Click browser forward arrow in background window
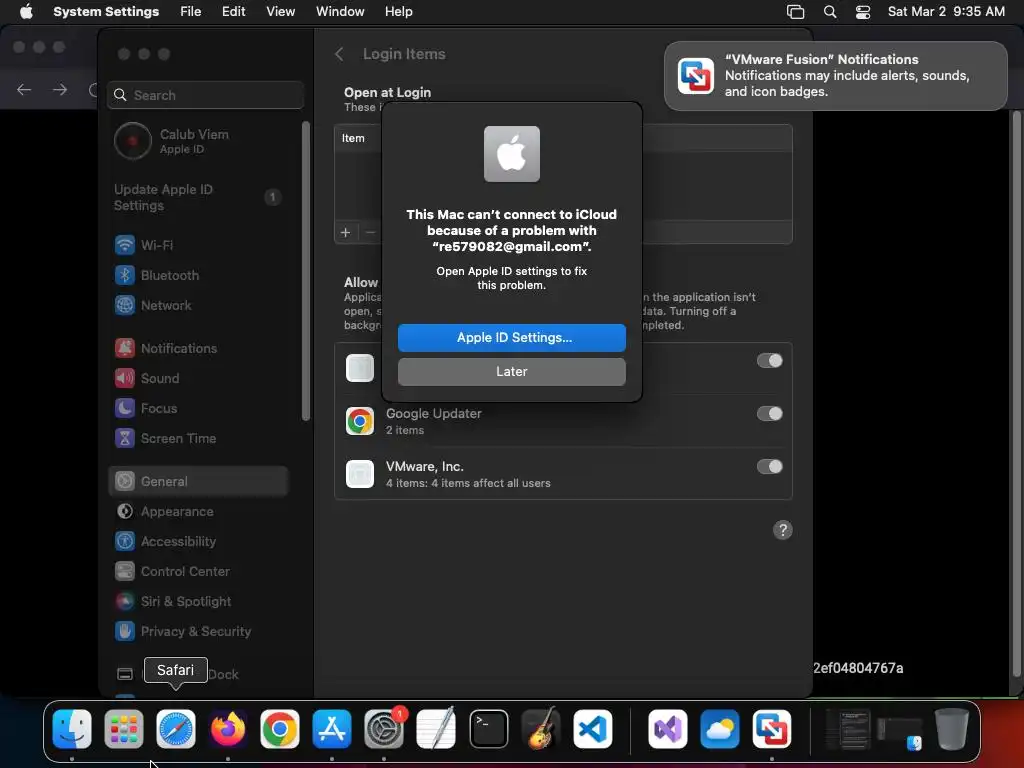The width and height of the screenshot is (1024, 768). pyautogui.click(x=60, y=89)
